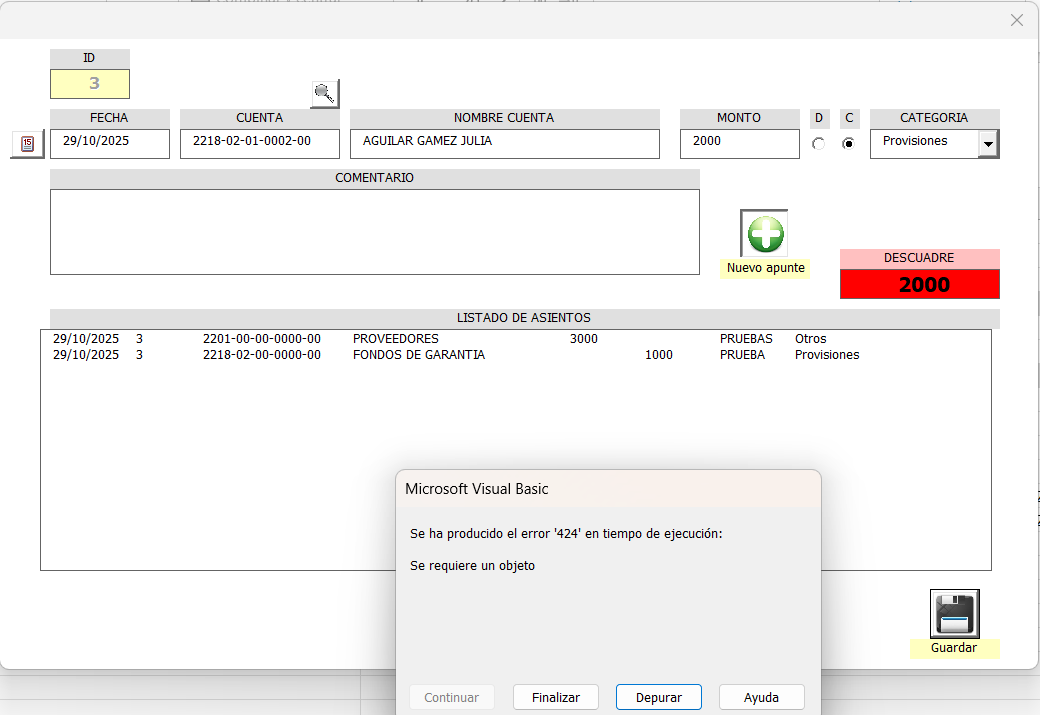Click inside the COMENTARIO text box
This screenshot has width=1040, height=715.
[375, 231]
